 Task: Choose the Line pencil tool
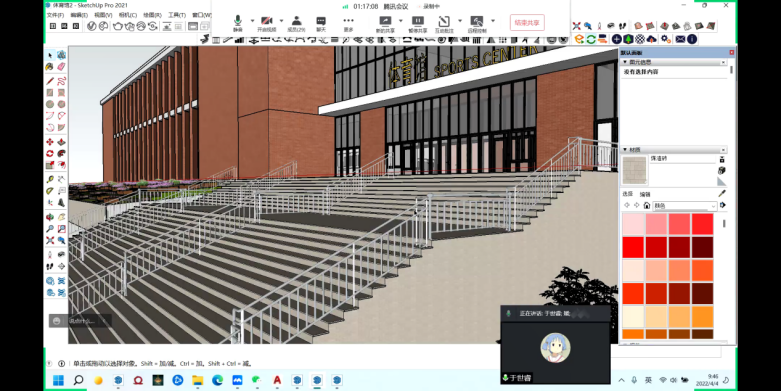50,81
